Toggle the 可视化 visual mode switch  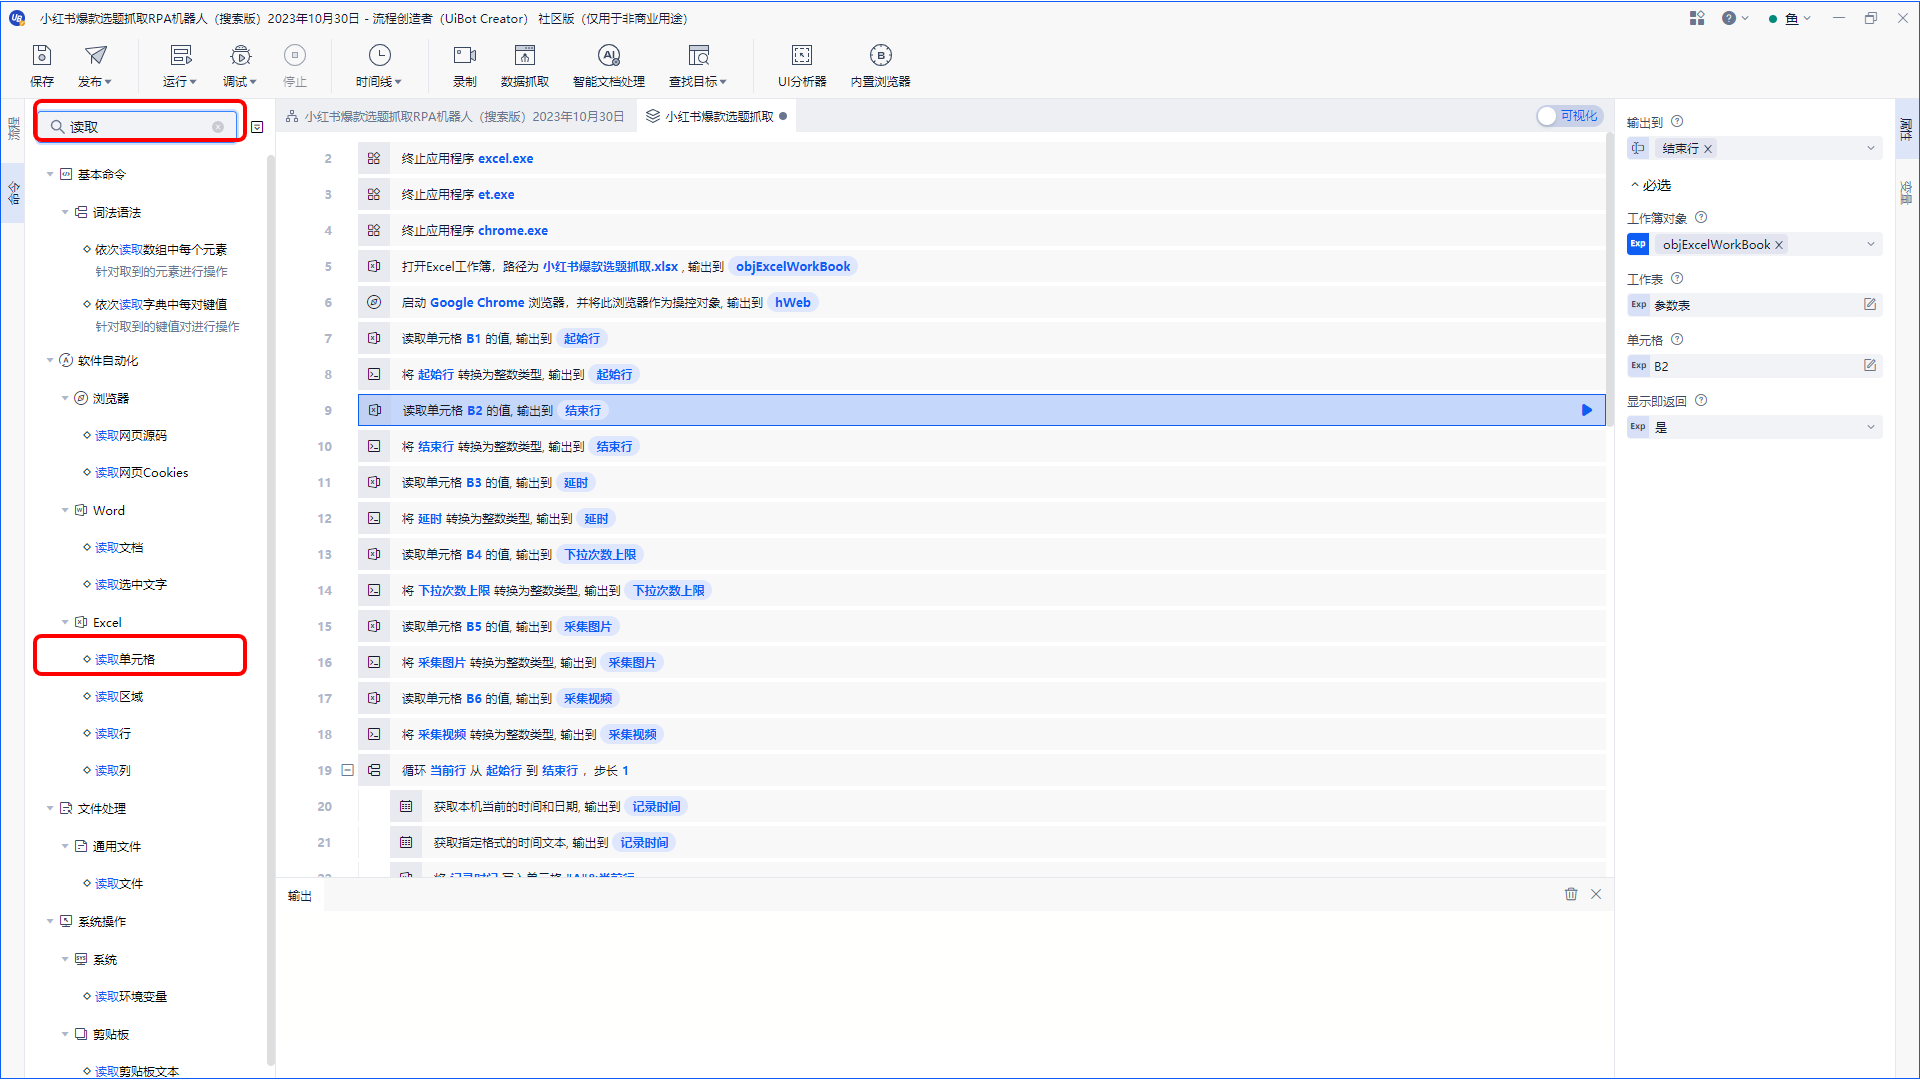click(1569, 116)
